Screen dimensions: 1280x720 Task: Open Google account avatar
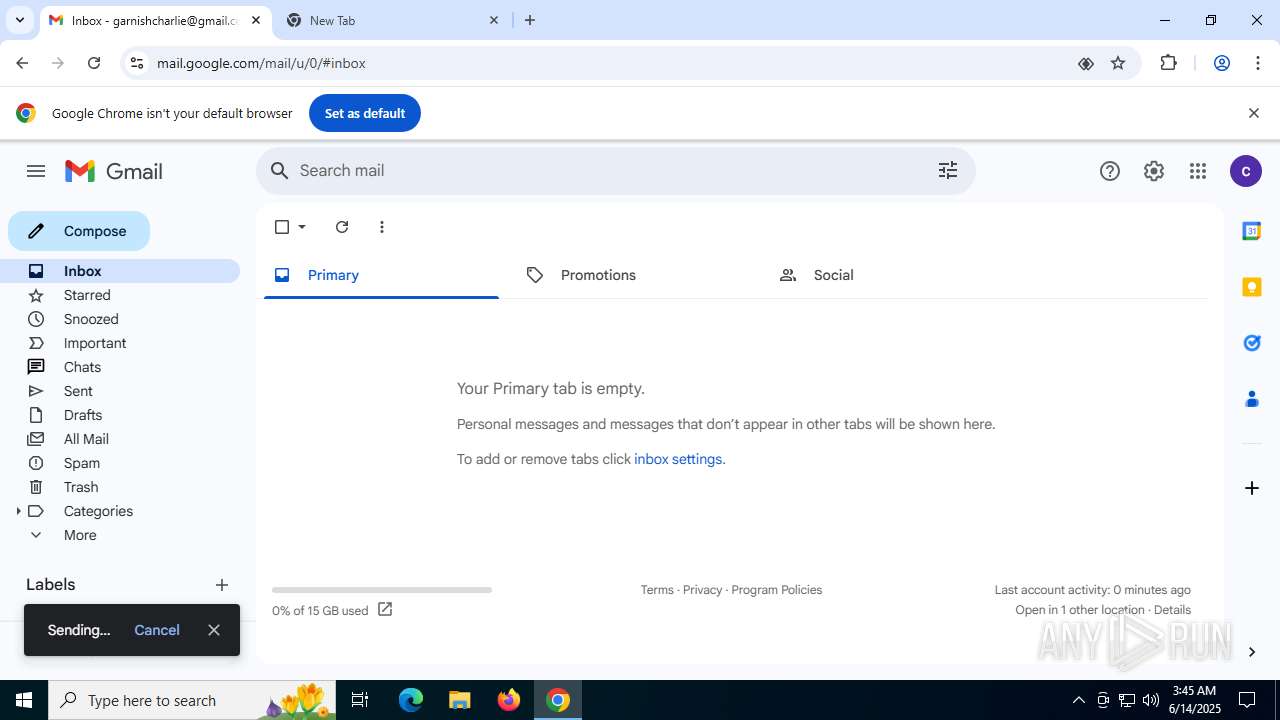1245,171
